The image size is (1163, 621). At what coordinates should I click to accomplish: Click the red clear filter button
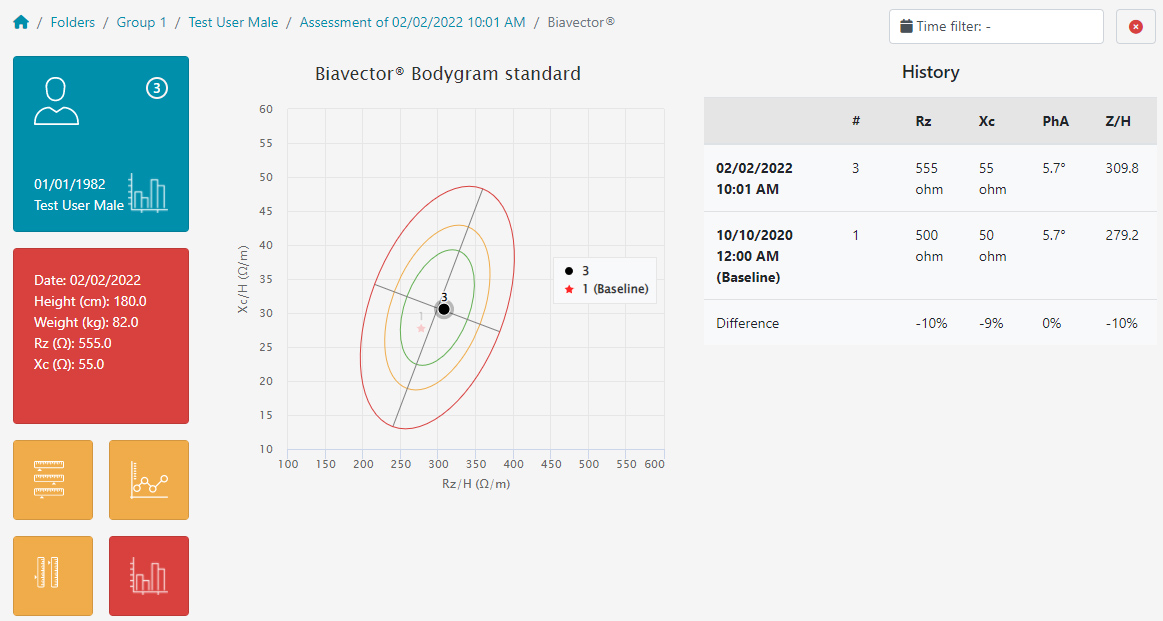pos(1136,27)
